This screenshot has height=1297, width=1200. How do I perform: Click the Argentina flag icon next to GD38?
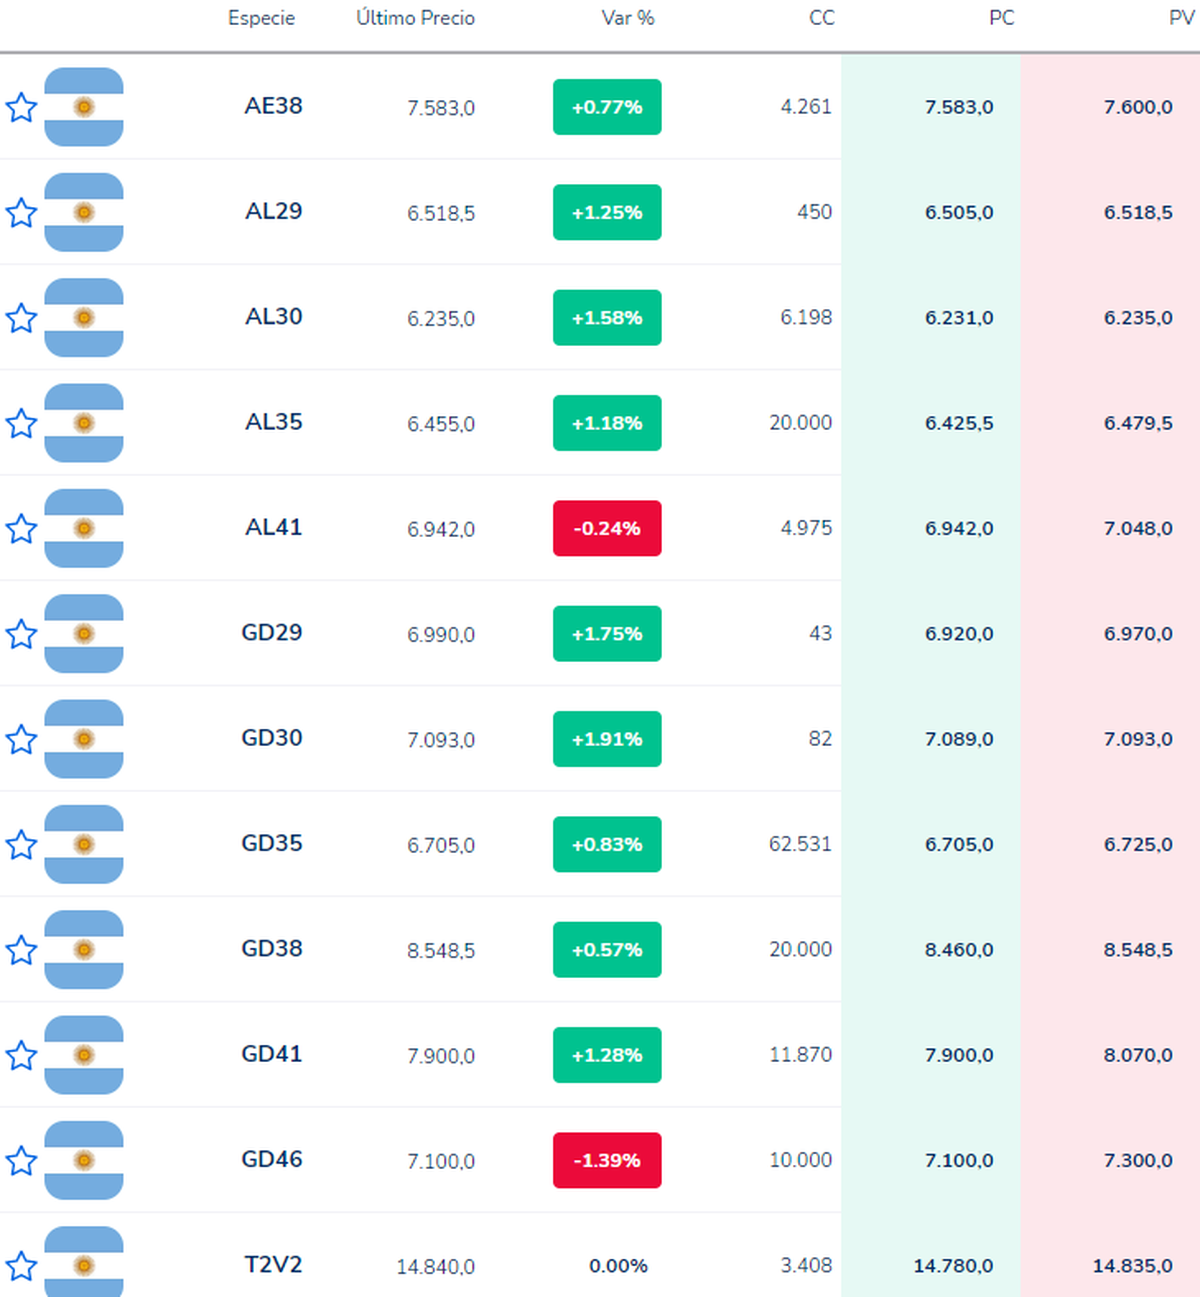pos(84,950)
